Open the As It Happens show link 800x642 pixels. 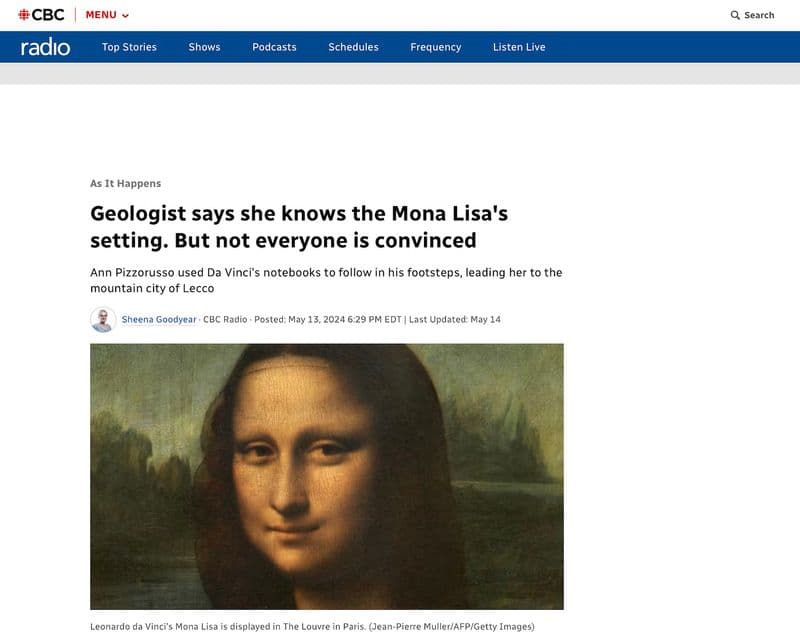coord(125,184)
